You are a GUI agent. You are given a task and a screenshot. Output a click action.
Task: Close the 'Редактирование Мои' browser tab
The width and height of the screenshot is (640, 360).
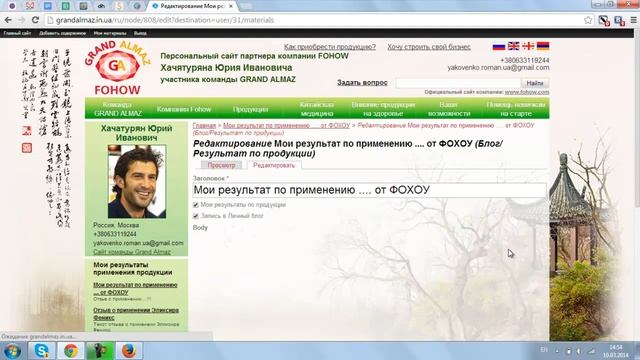click(x=231, y=6)
